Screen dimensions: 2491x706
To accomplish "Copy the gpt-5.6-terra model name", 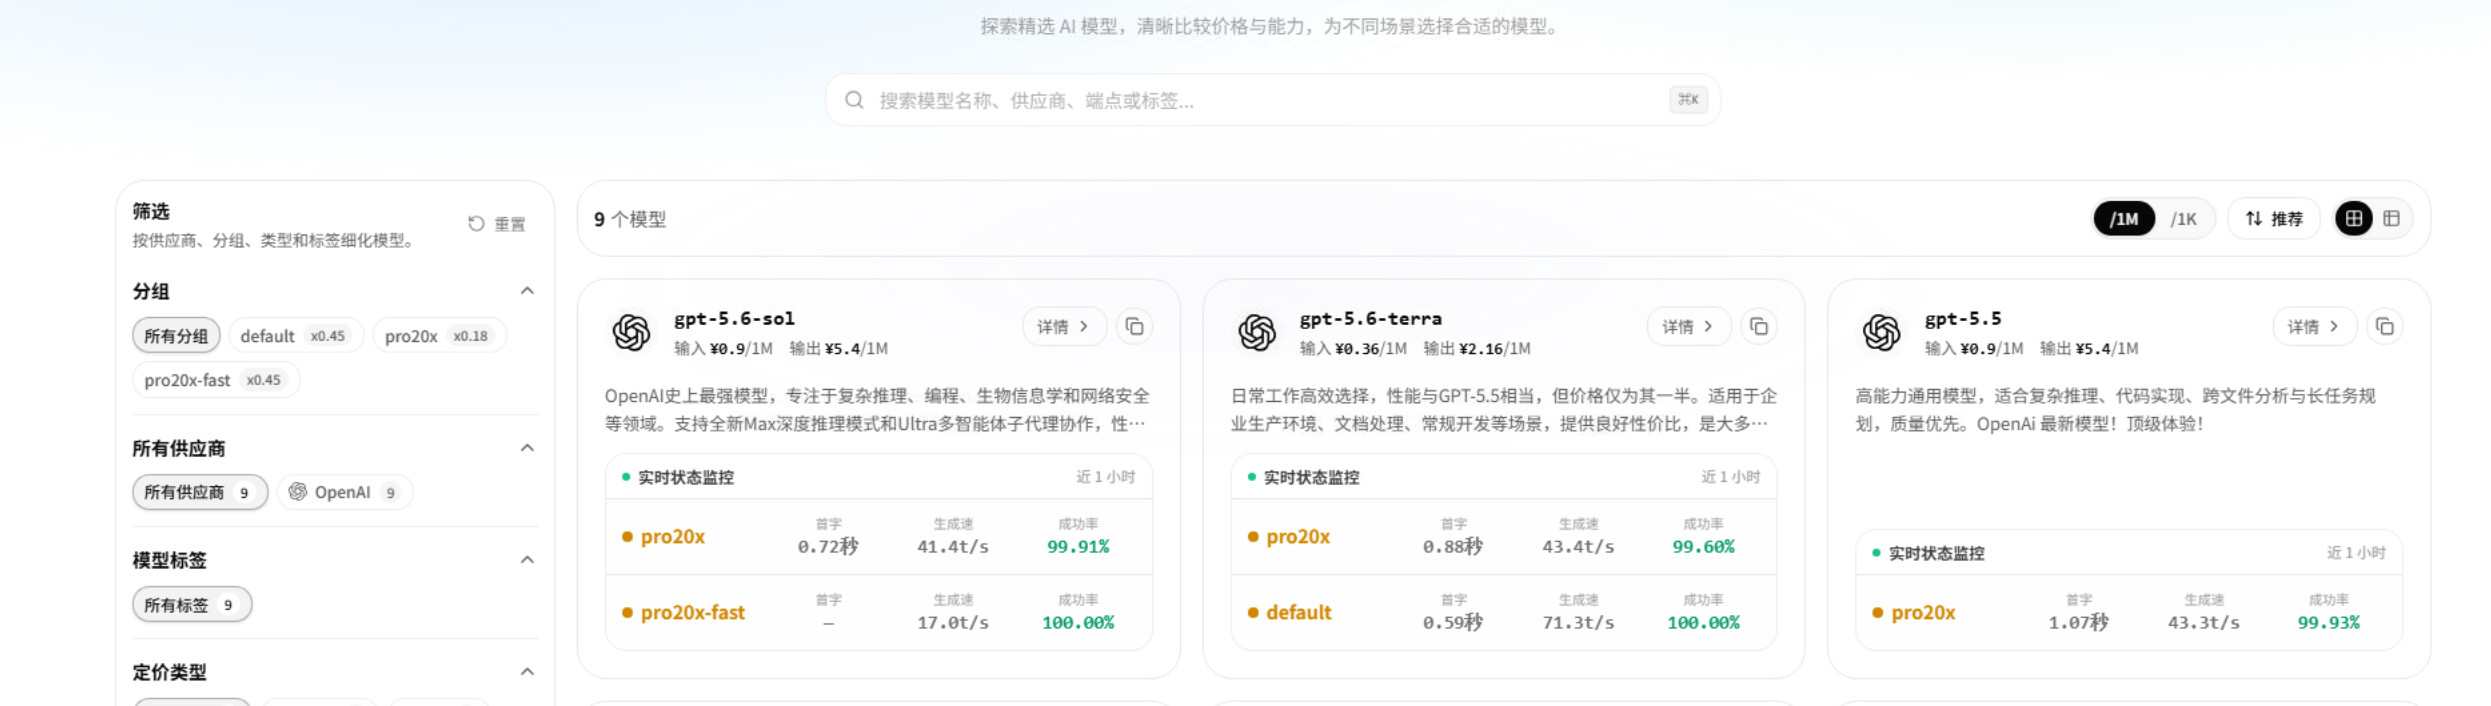I will [1759, 327].
